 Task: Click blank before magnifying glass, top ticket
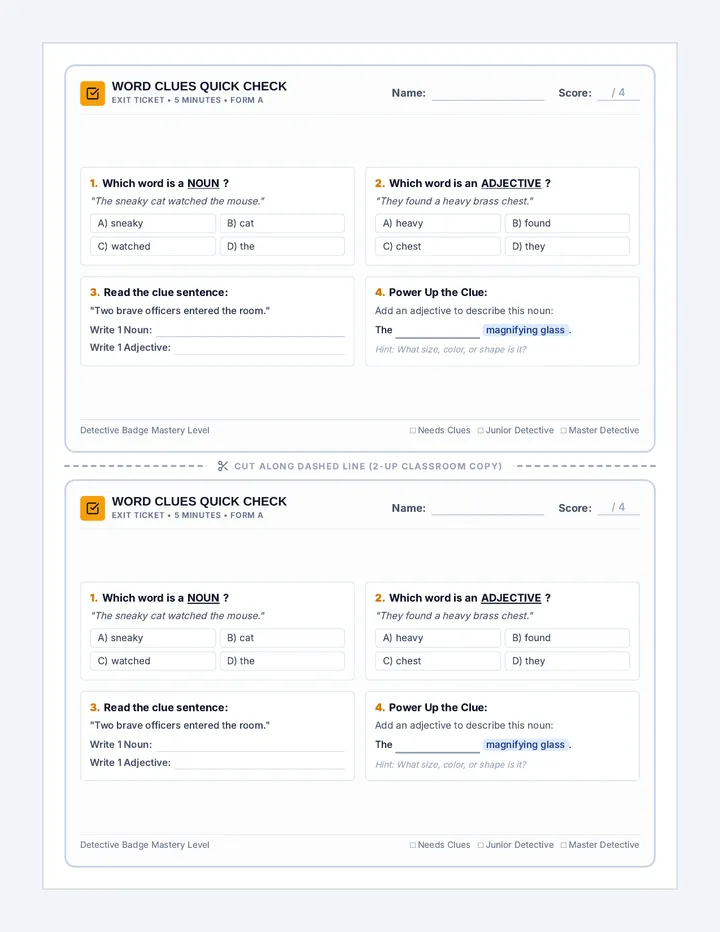pos(438,331)
